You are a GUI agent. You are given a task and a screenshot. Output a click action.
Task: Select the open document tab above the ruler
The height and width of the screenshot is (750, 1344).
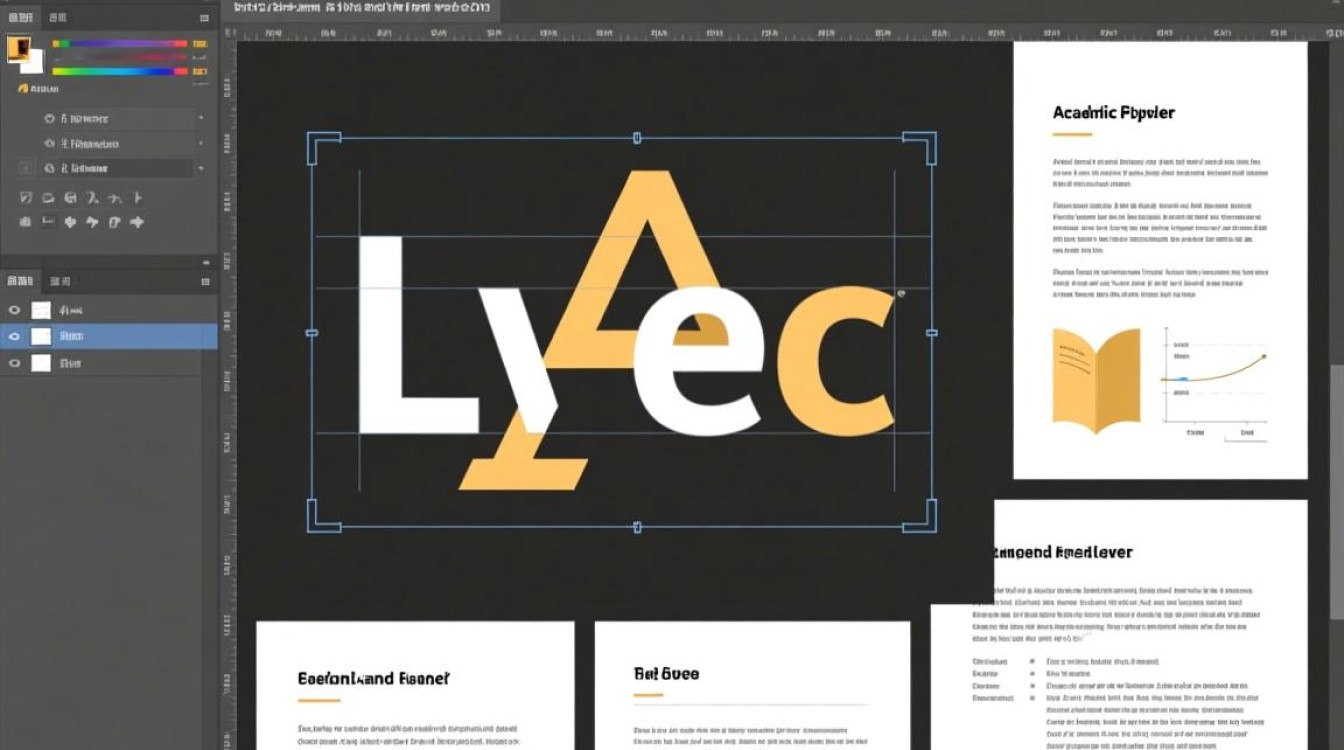[x=362, y=8]
